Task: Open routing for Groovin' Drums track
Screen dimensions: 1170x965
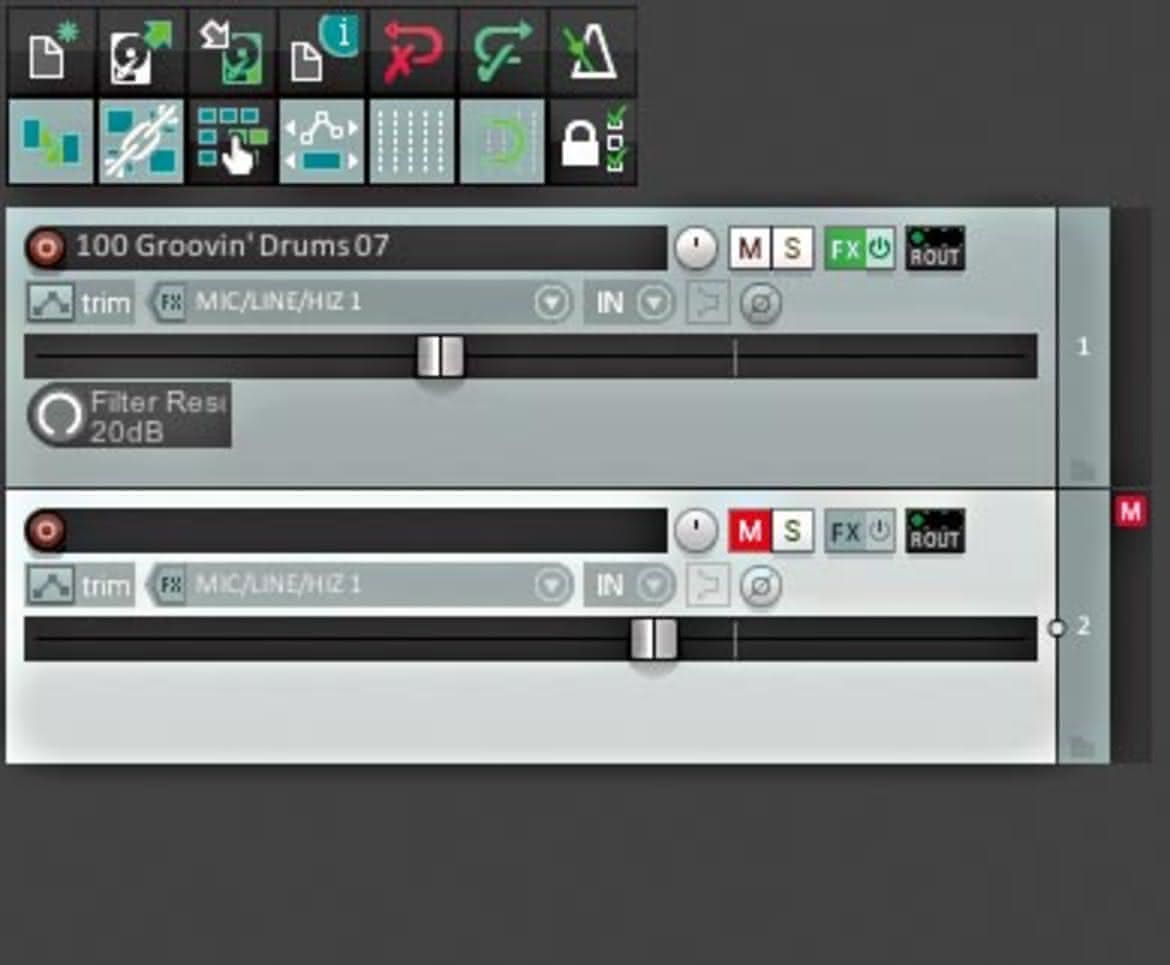Action: [935, 249]
